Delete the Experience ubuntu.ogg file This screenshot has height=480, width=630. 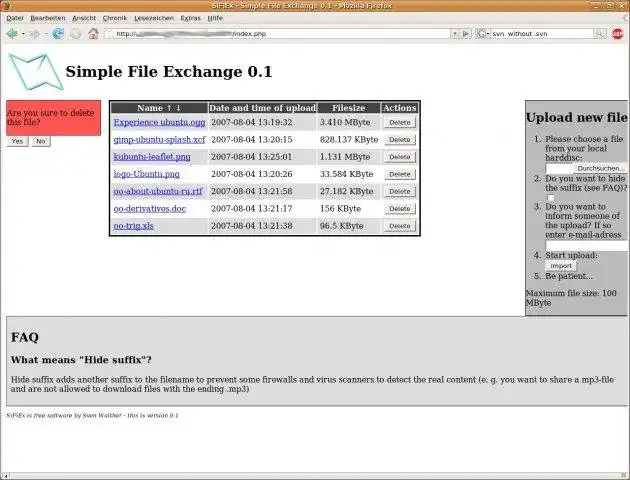[x=400, y=123]
